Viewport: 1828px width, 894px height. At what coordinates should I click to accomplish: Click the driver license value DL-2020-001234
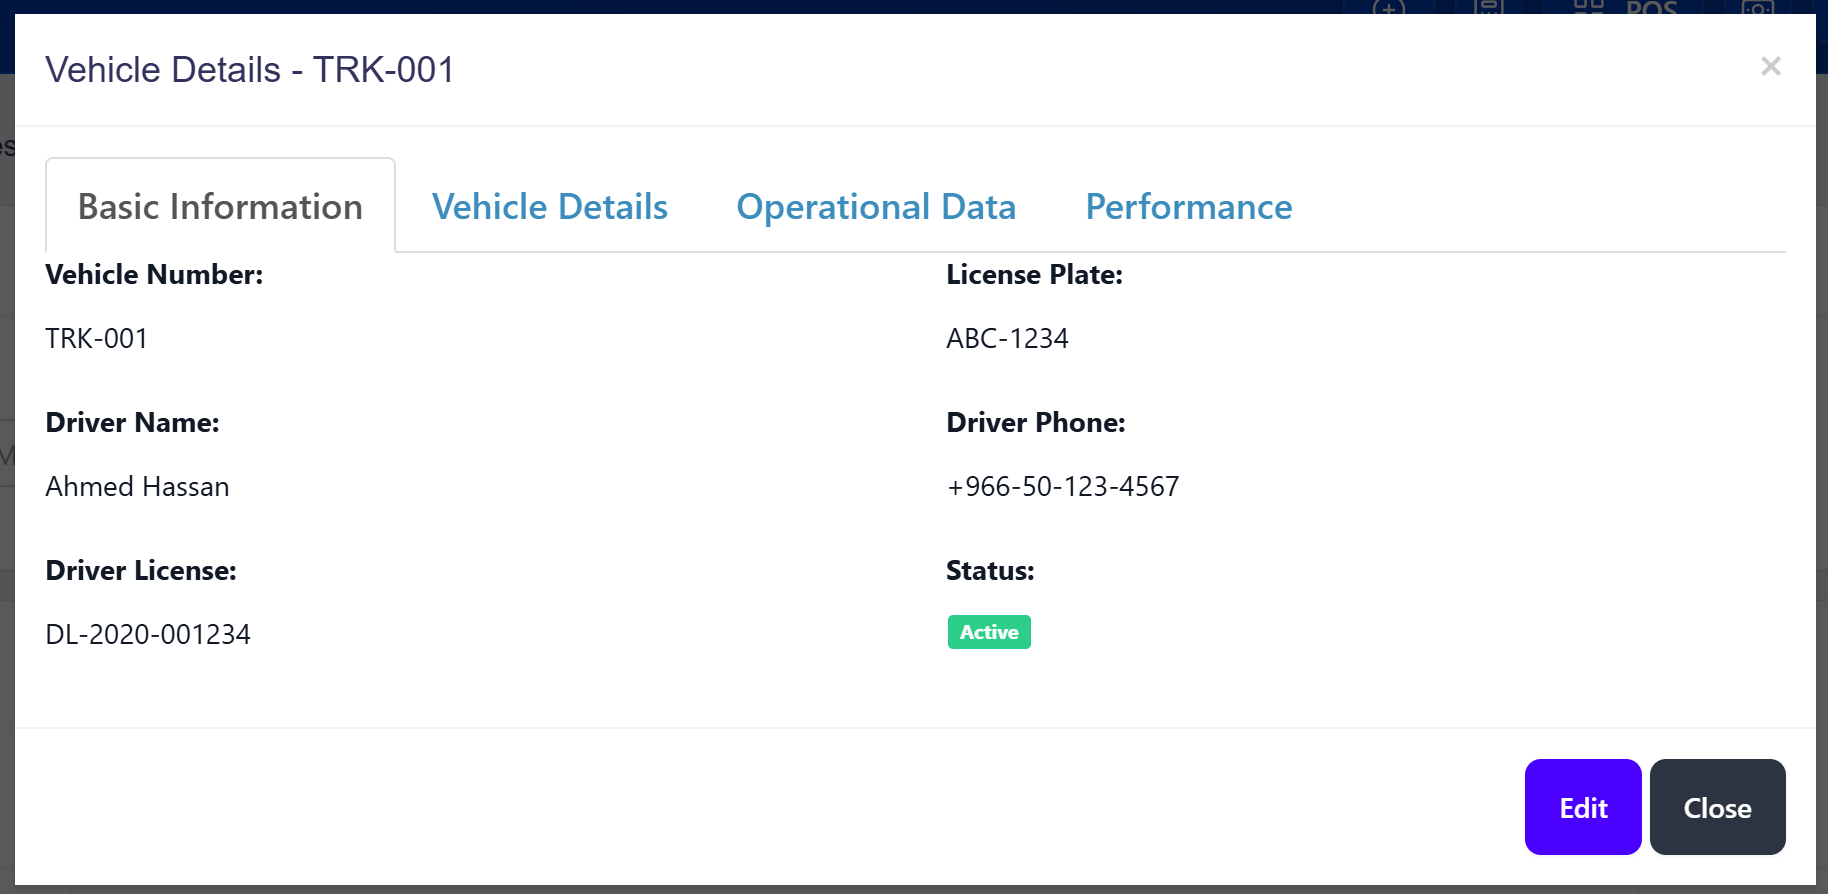pos(148,635)
